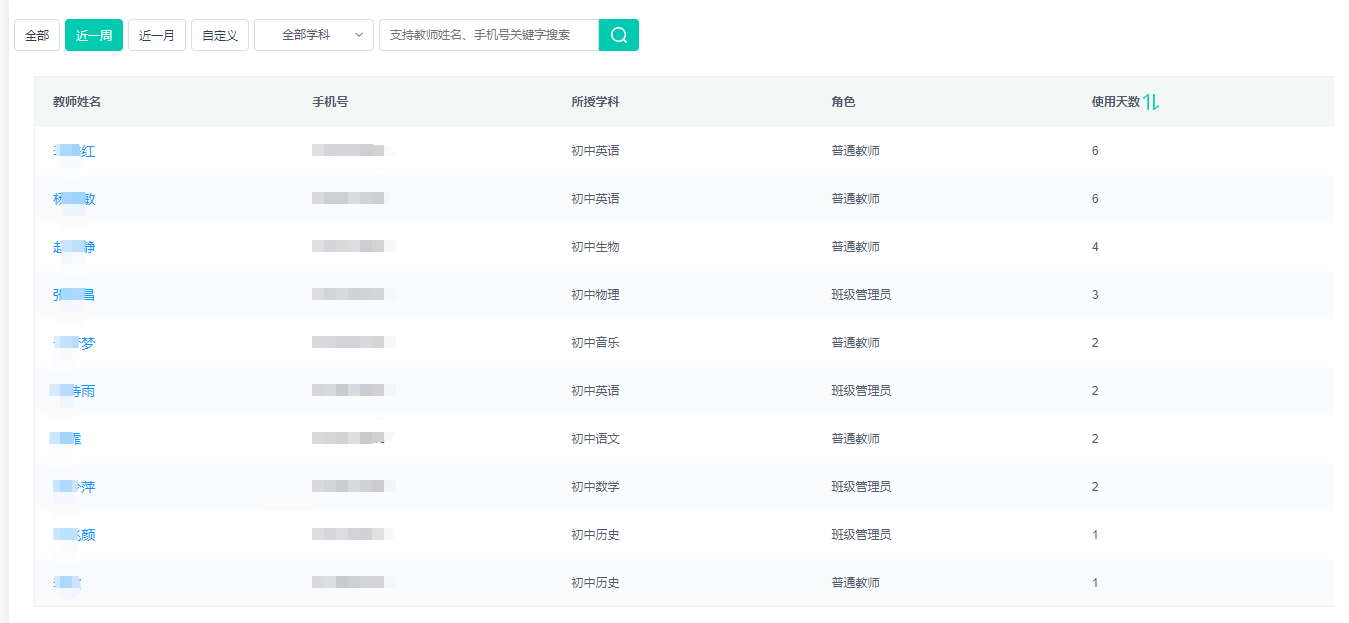Image resolution: width=1349 pixels, height=623 pixels.
Task: Click the sort arrows beside 使用天数
Action: coord(1151,102)
